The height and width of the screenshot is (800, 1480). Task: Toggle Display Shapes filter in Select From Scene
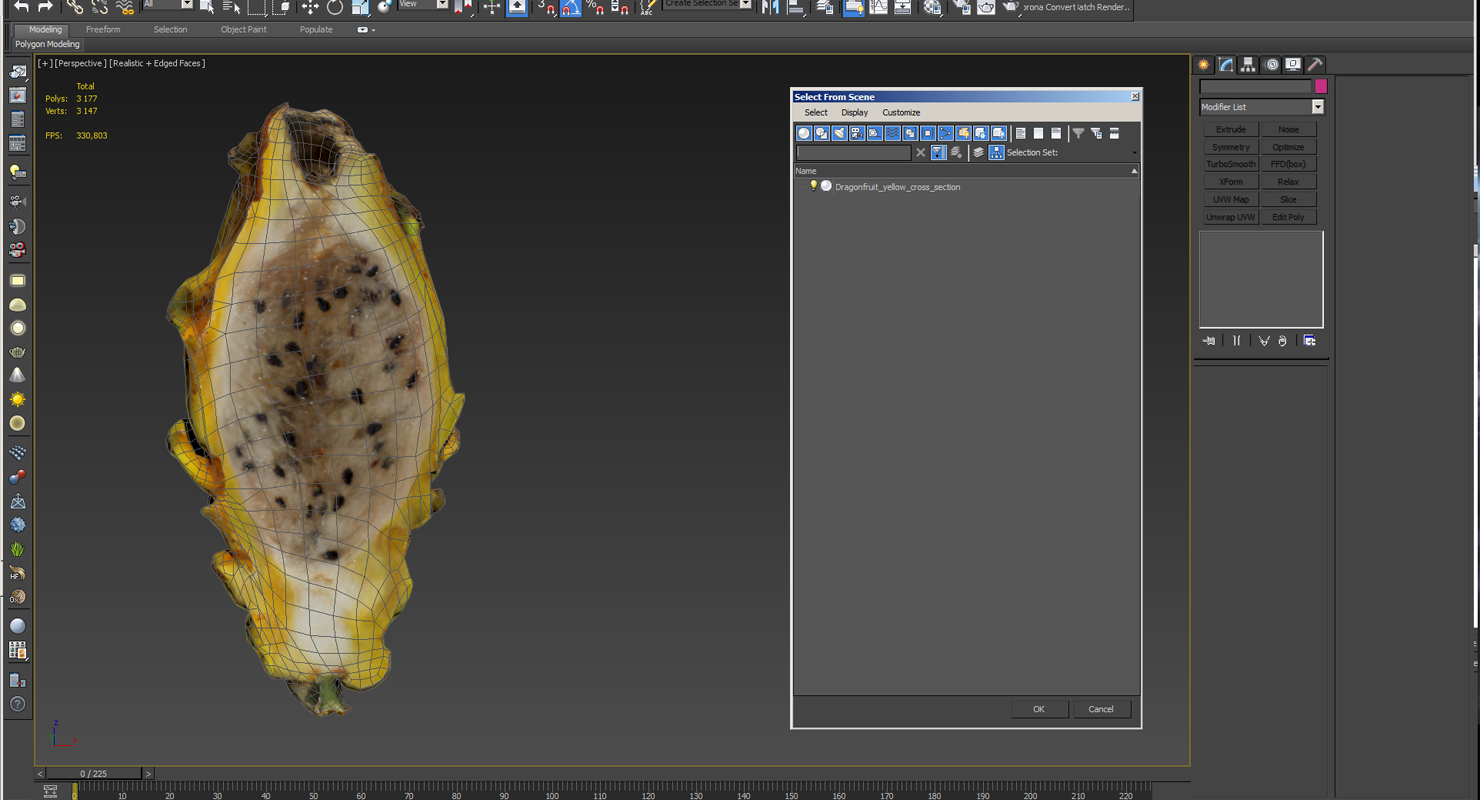(821, 133)
